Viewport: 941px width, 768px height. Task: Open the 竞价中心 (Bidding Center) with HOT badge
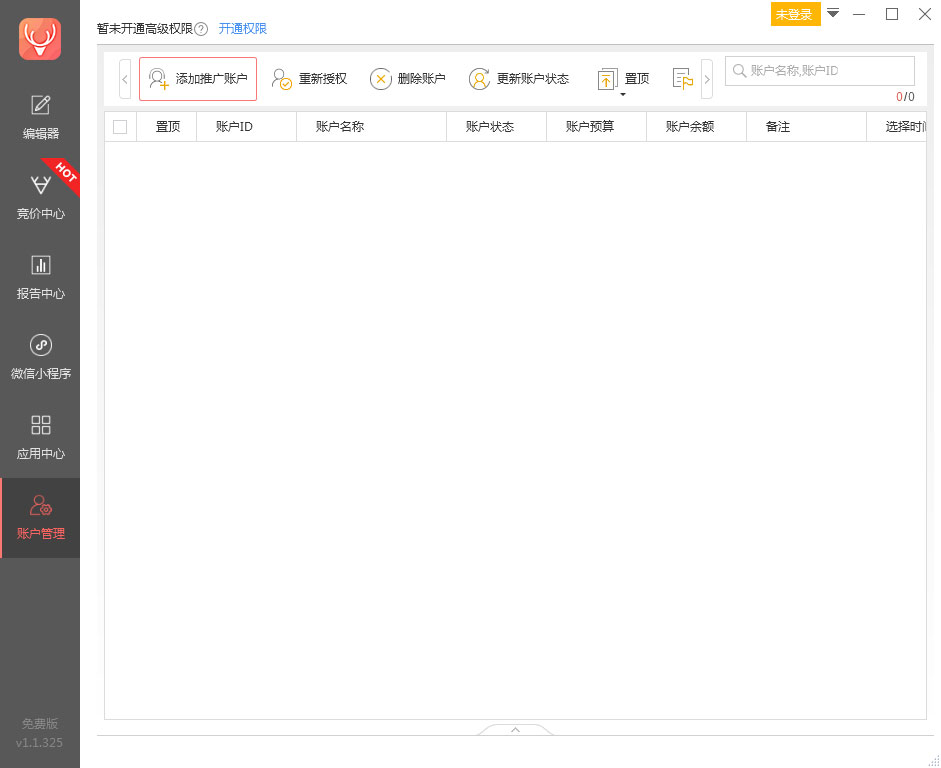coord(40,196)
